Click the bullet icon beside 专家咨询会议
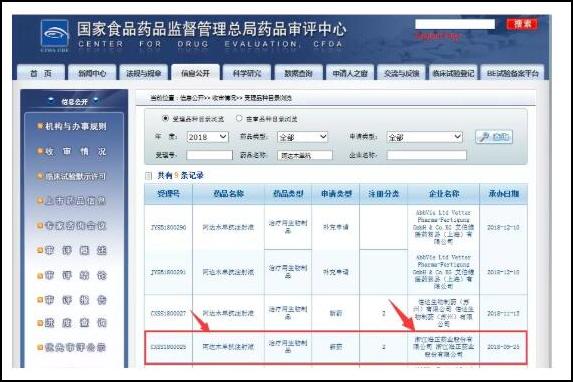 (40, 226)
